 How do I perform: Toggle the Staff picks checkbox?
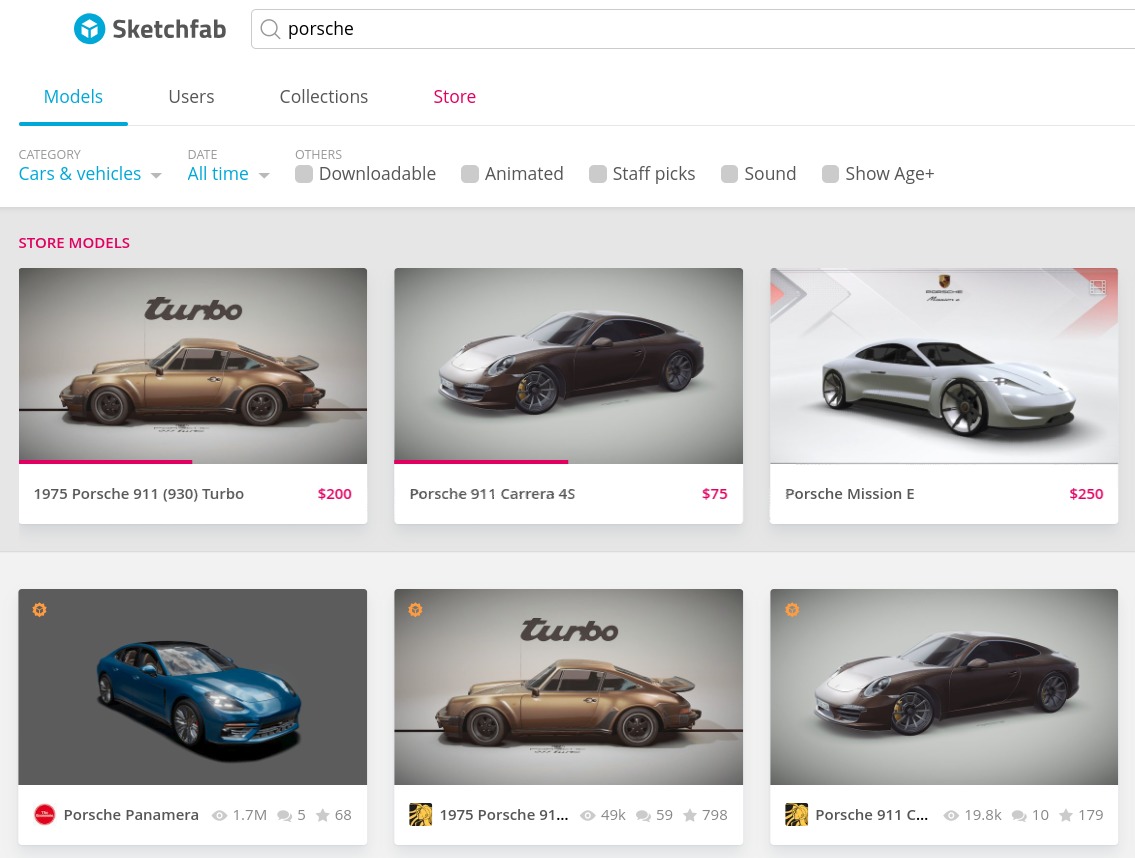coord(598,174)
